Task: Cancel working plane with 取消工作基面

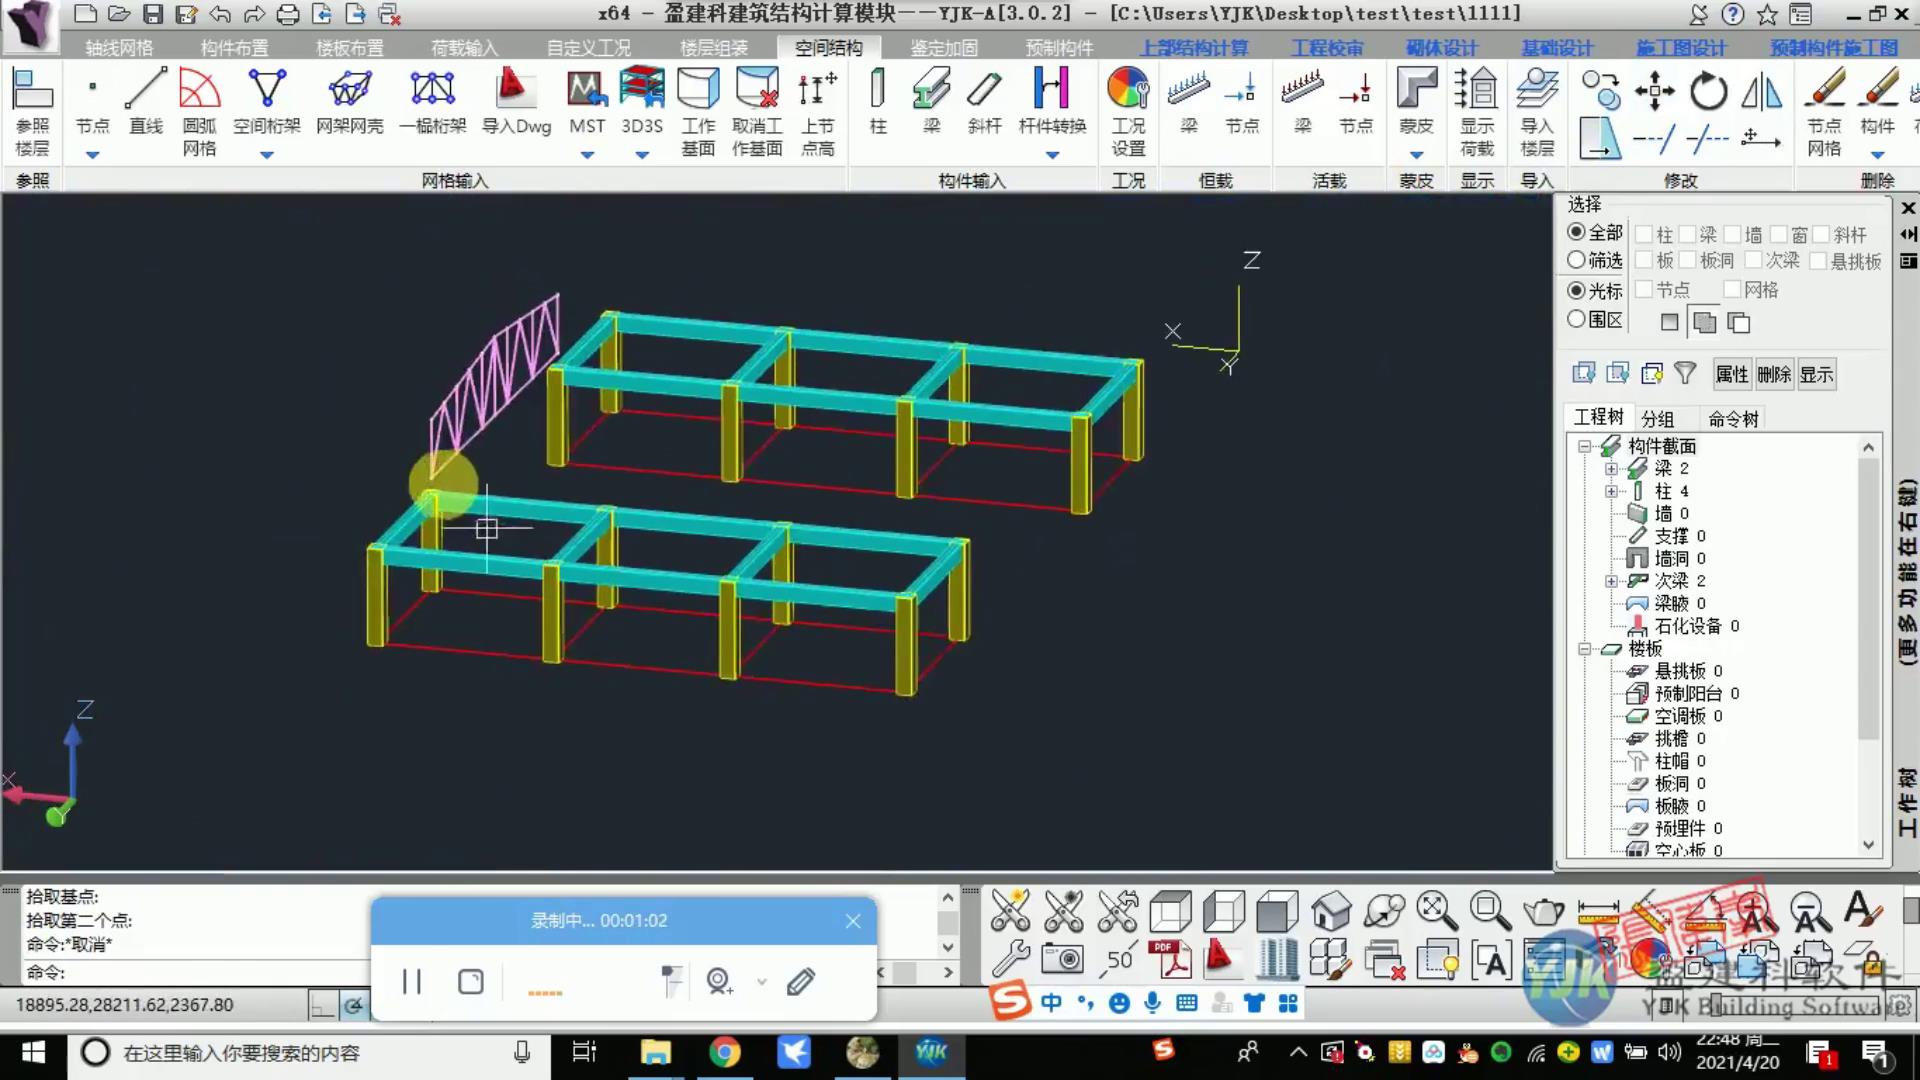Action: (x=757, y=111)
